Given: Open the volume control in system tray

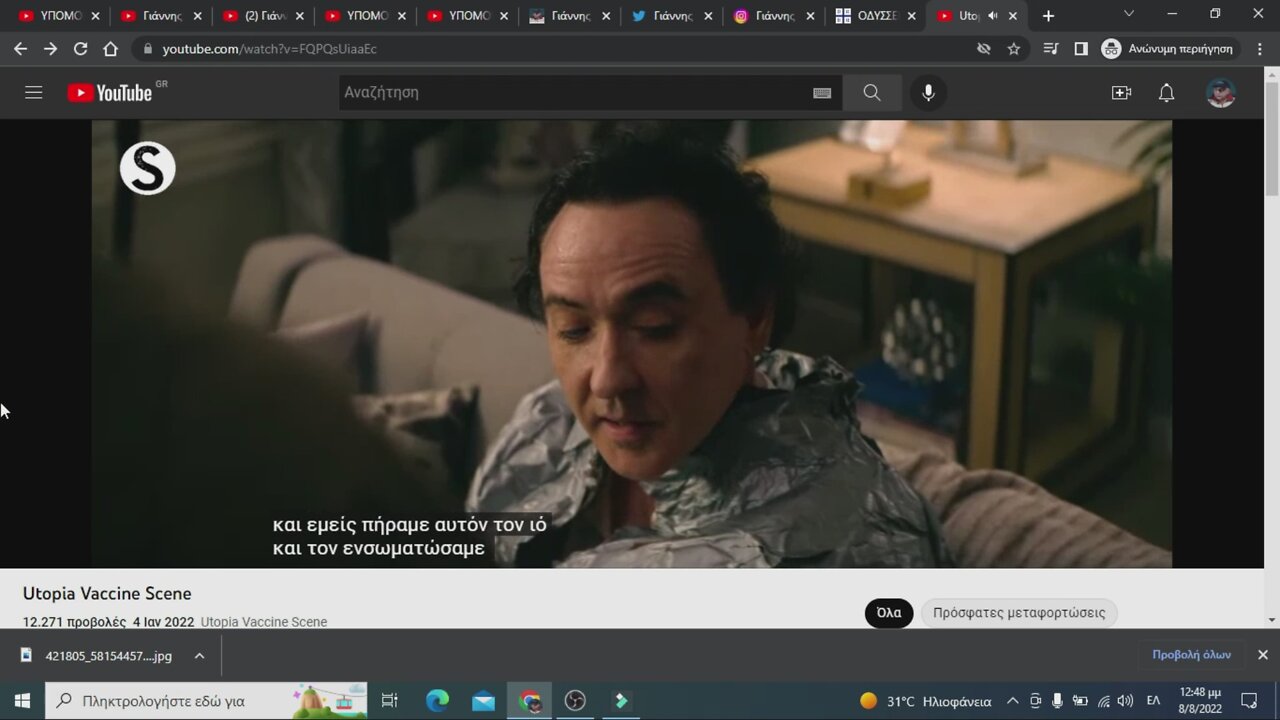Looking at the screenshot, I should click(1126, 701).
